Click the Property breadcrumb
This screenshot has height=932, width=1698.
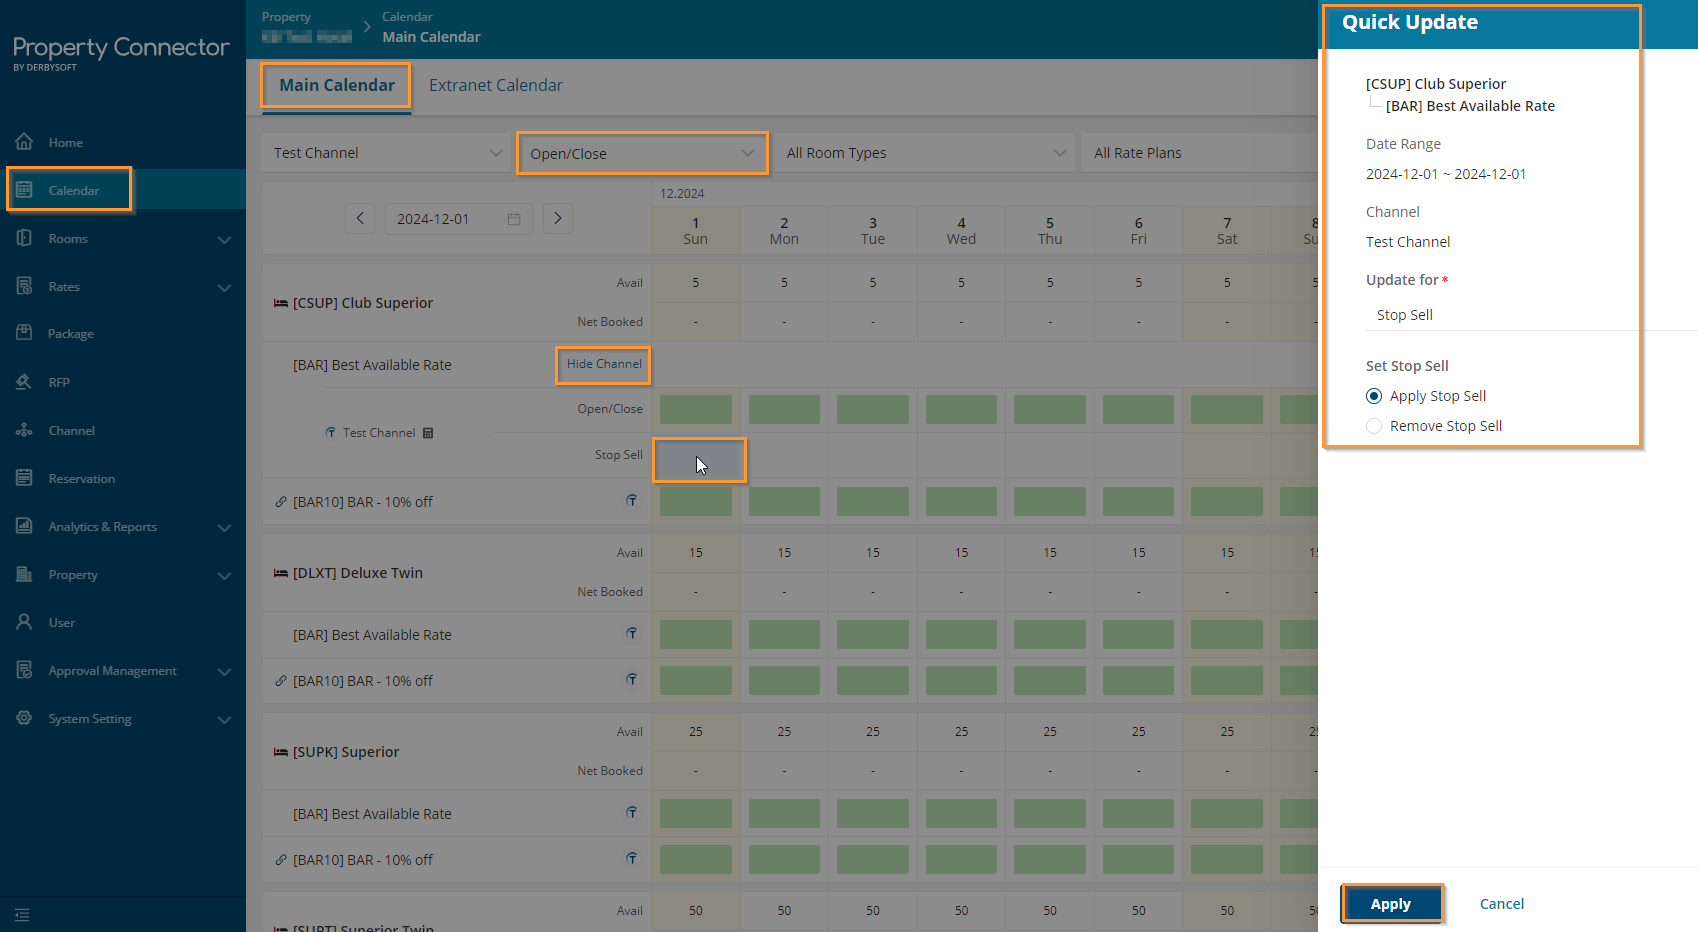point(286,17)
